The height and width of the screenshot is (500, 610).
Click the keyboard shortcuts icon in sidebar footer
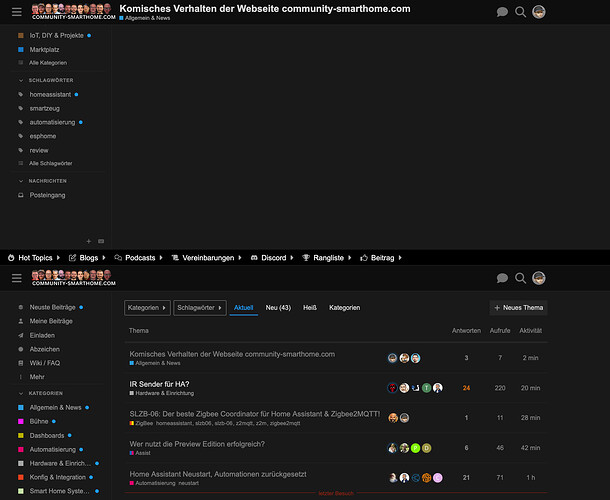coord(101,241)
